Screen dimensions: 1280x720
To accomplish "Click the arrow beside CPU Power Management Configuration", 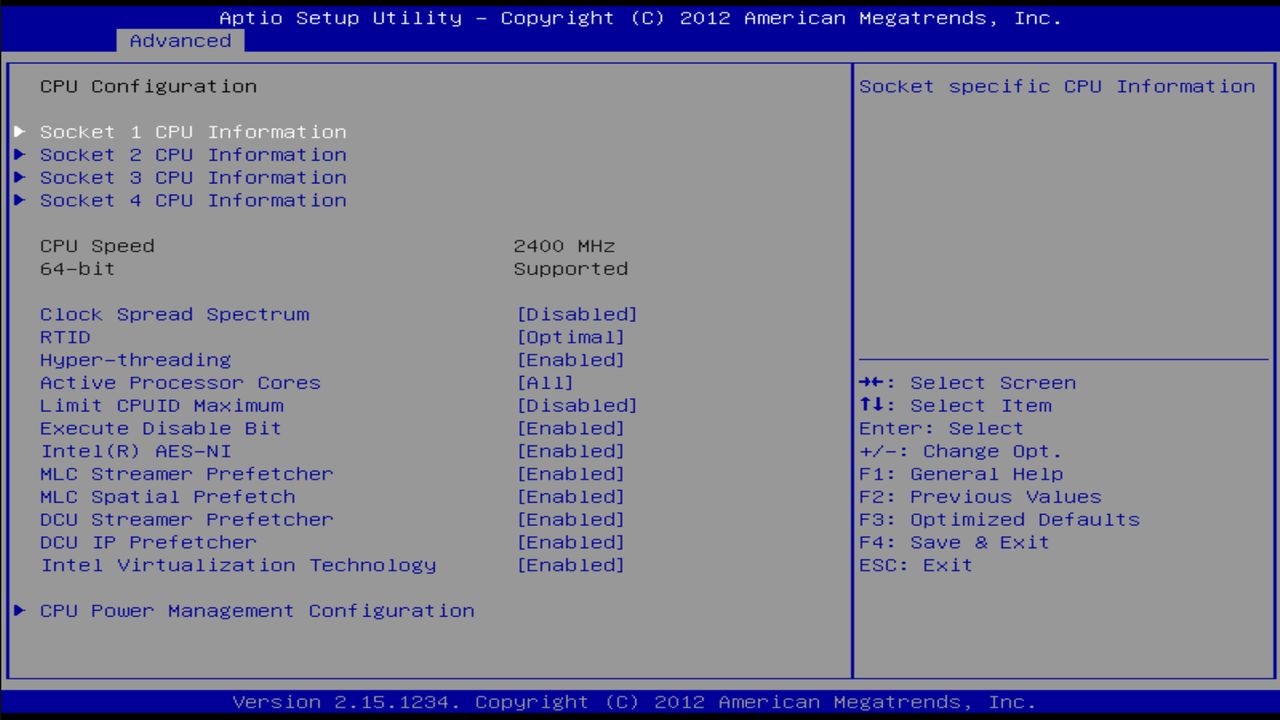I will tap(20, 611).
